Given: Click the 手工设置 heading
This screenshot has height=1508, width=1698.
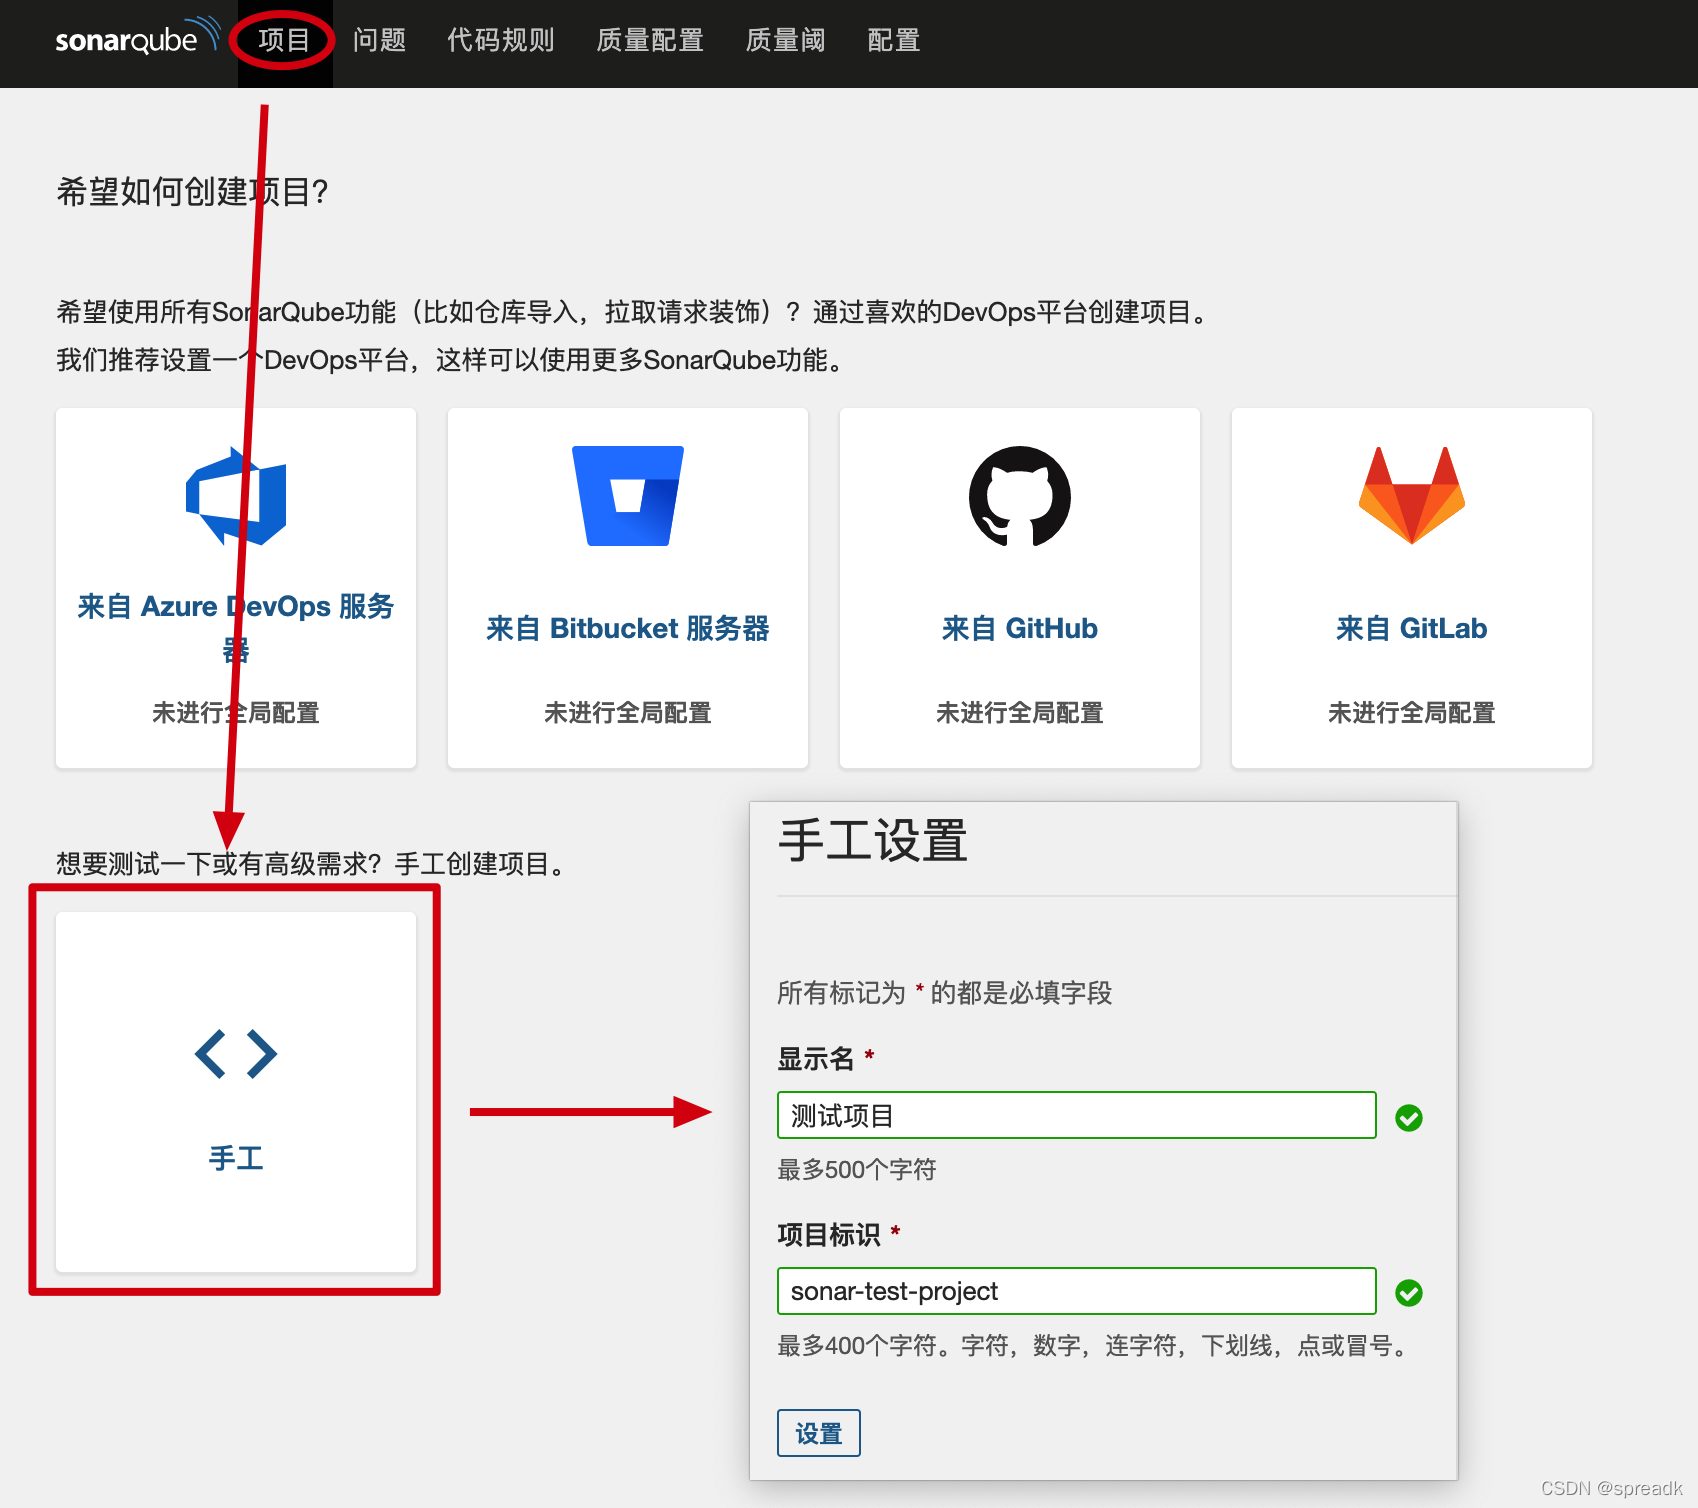Looking at the screenshot, I should 873,840.
